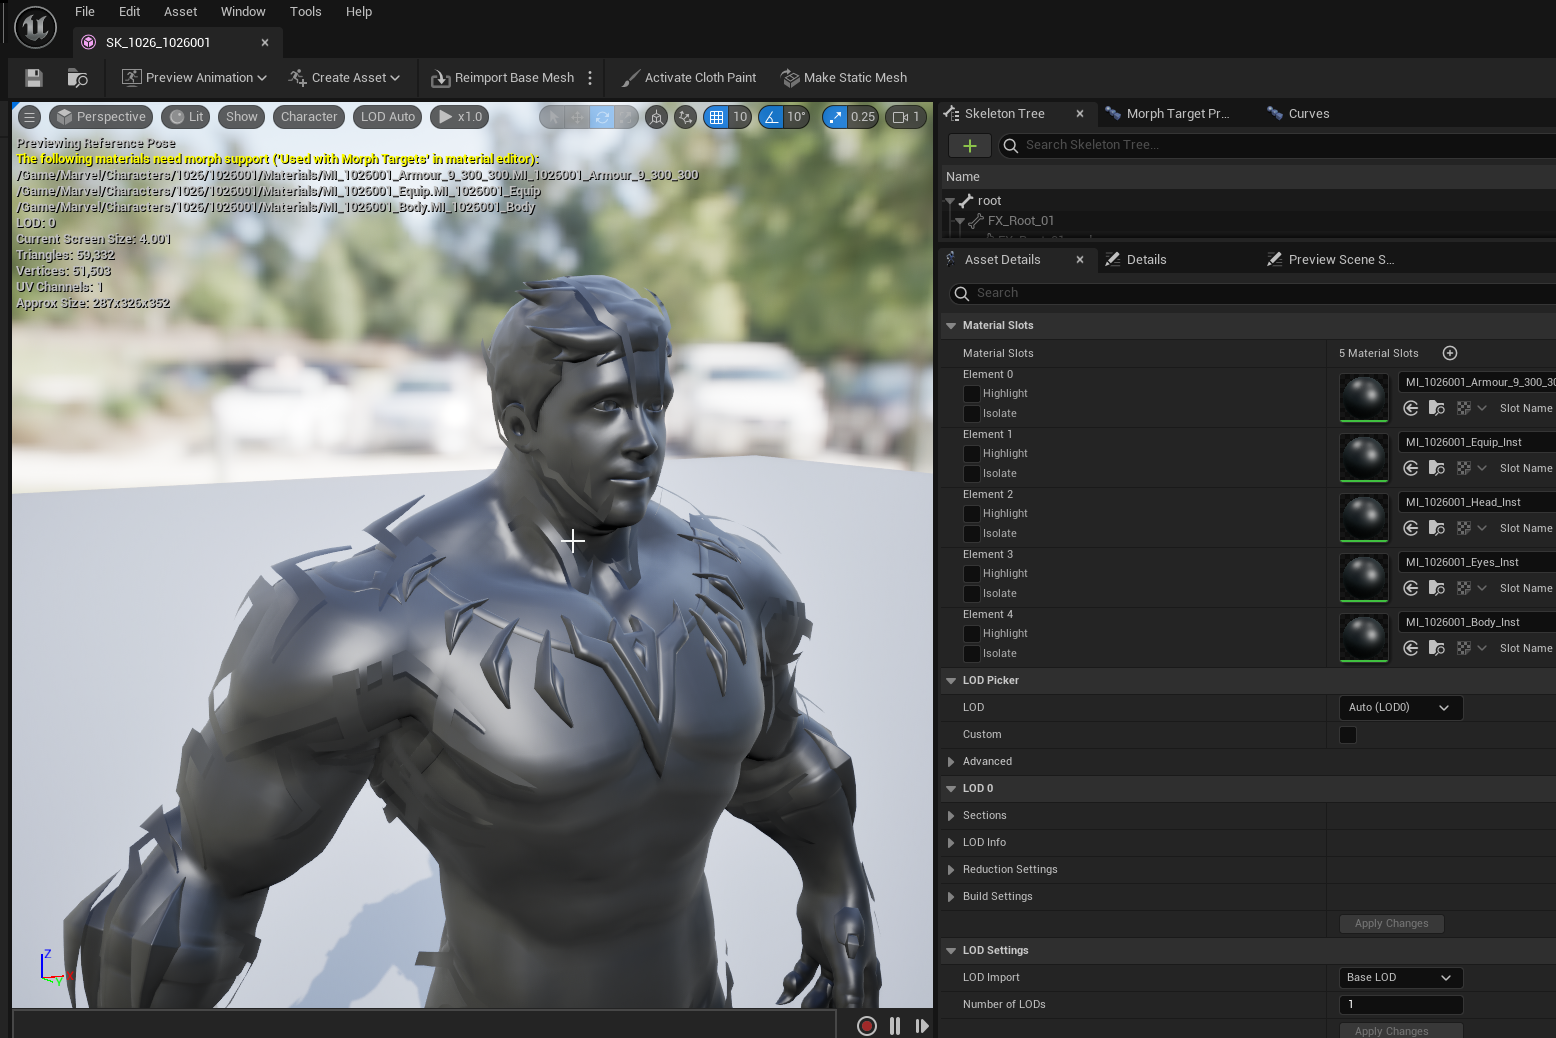
Task: Browse to Element 1 material in Content Browser
Action: (1437, 468)
